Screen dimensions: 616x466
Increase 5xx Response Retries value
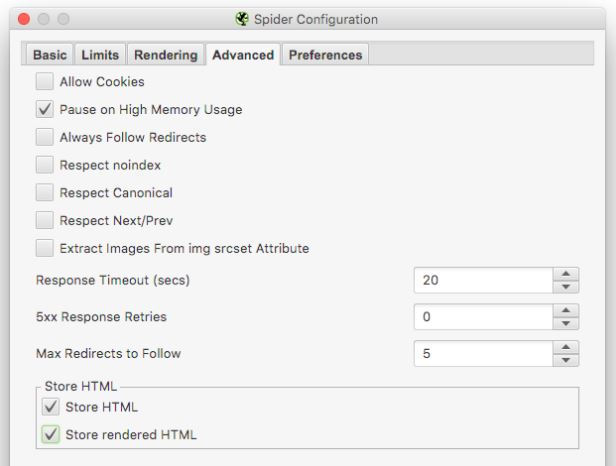click(566, 310)
